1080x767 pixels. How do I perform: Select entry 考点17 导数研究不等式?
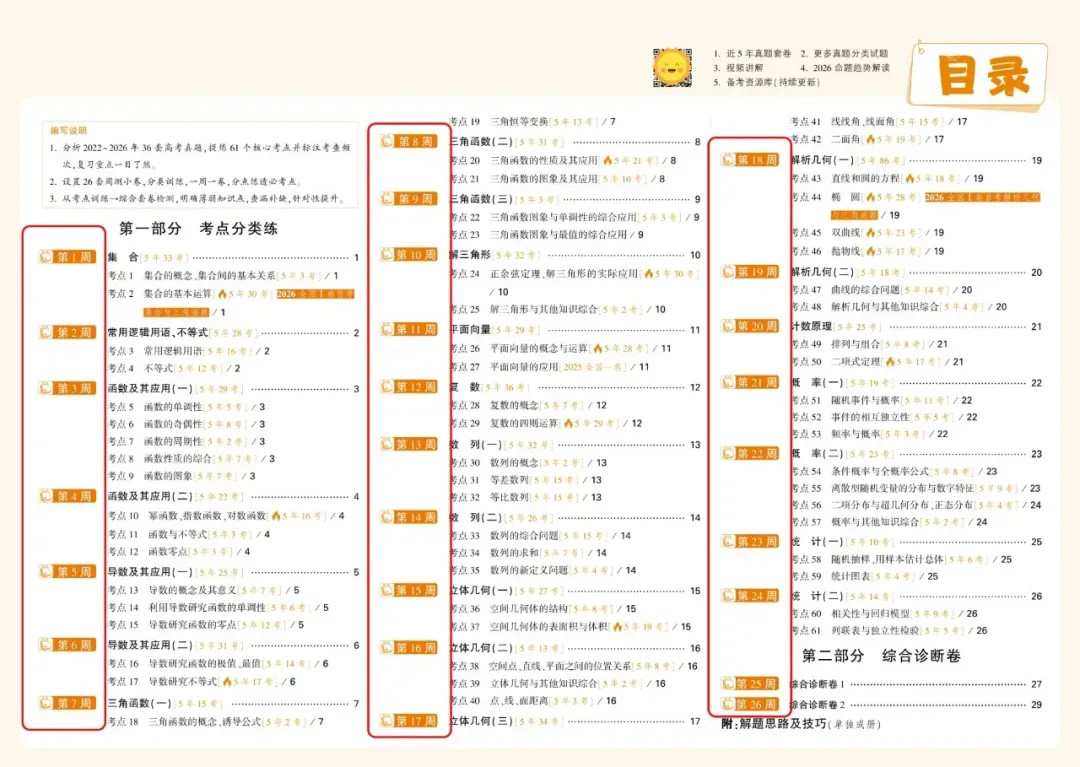tap(202, 682)
